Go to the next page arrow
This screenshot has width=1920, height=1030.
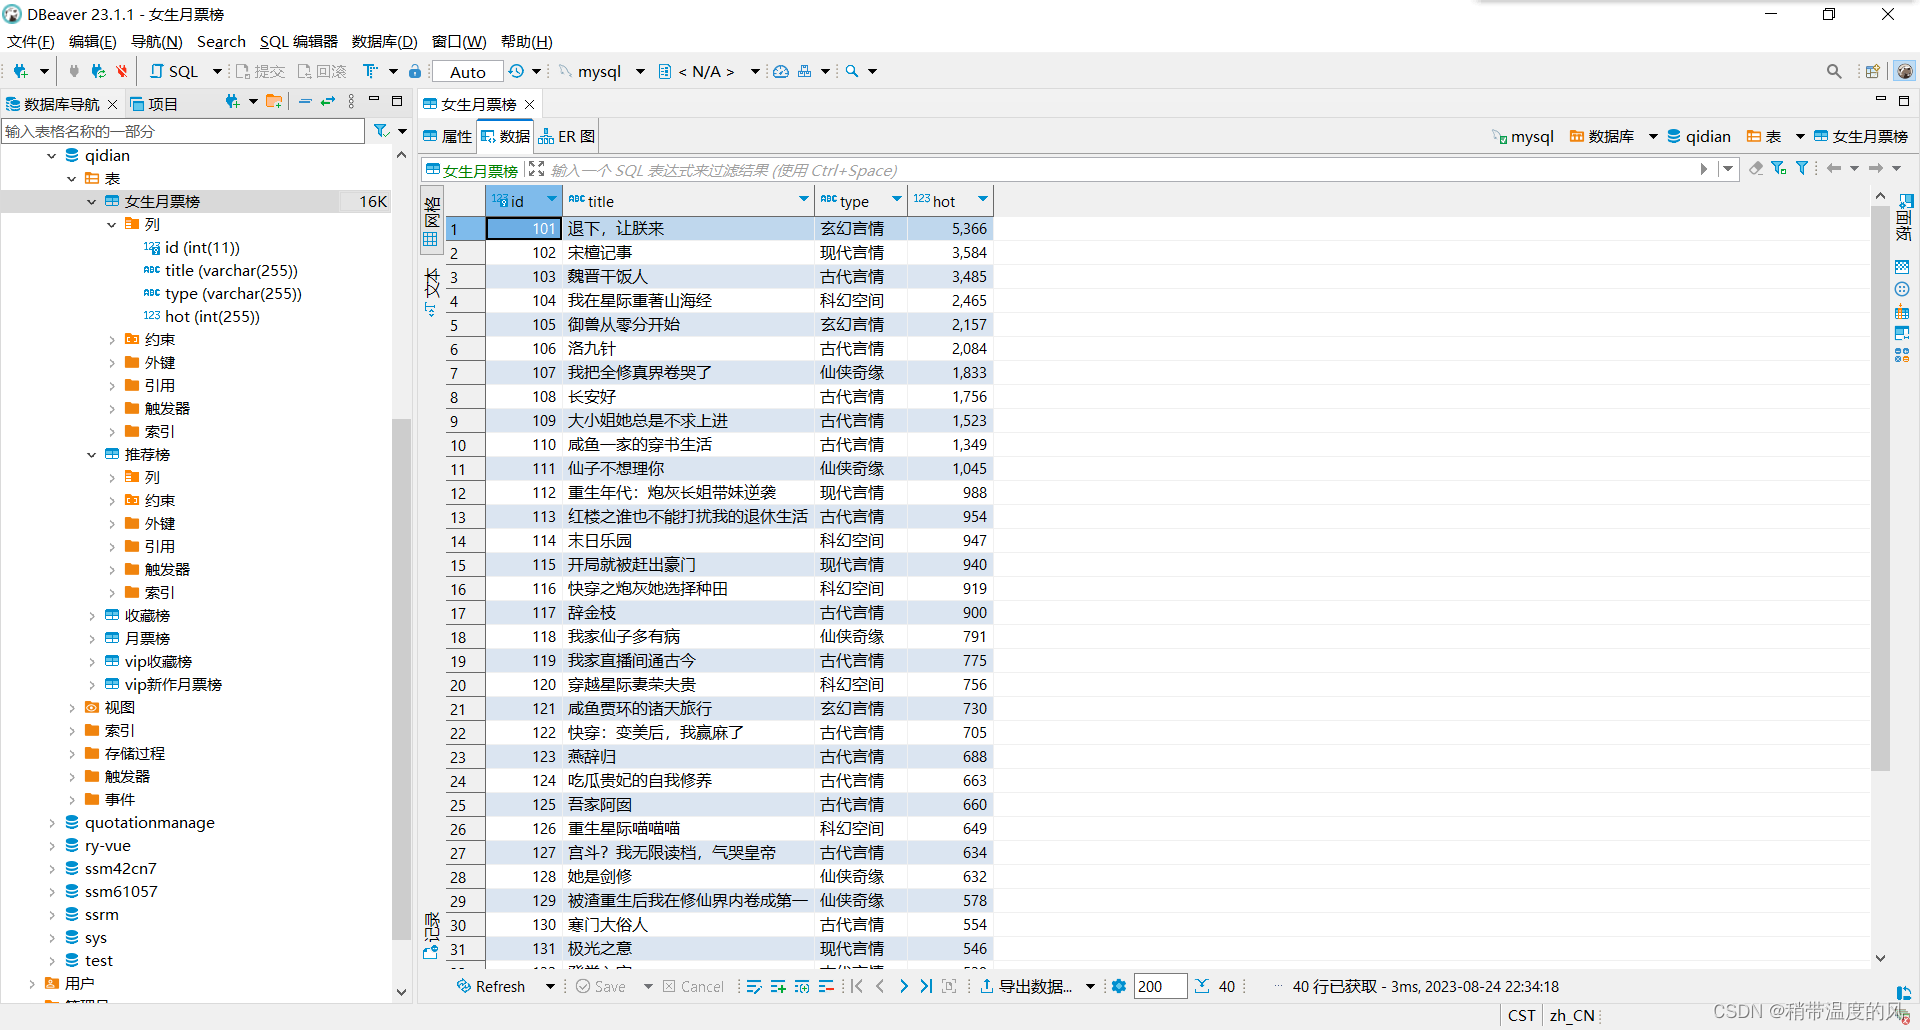point(904,986)
